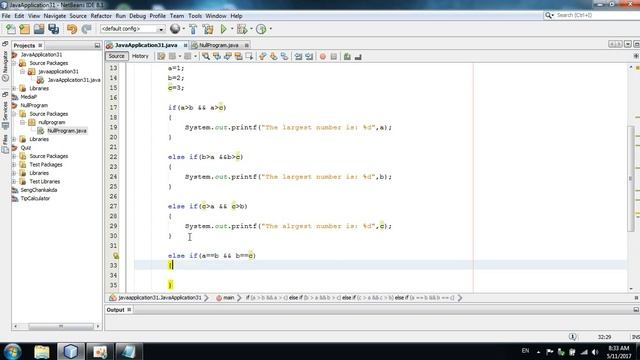Open the browser globe dropdown arrow
The width and height of the screenshot is (640, 360).
[x=183, y=29]
